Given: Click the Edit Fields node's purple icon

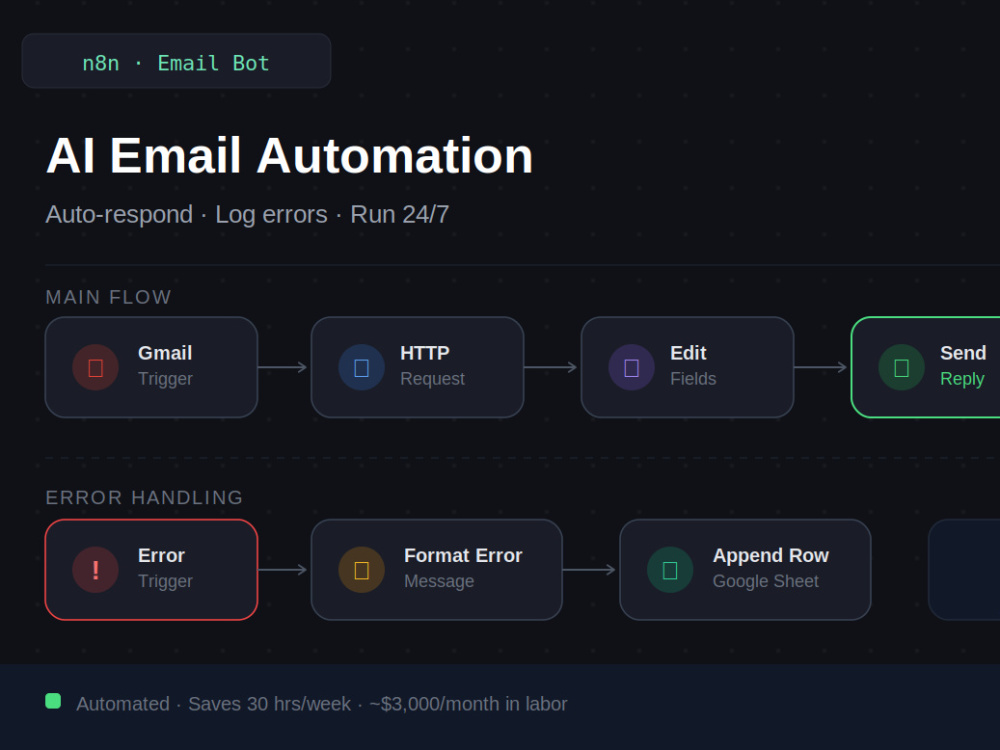Looking at the screenshot, I should [631, 367].
